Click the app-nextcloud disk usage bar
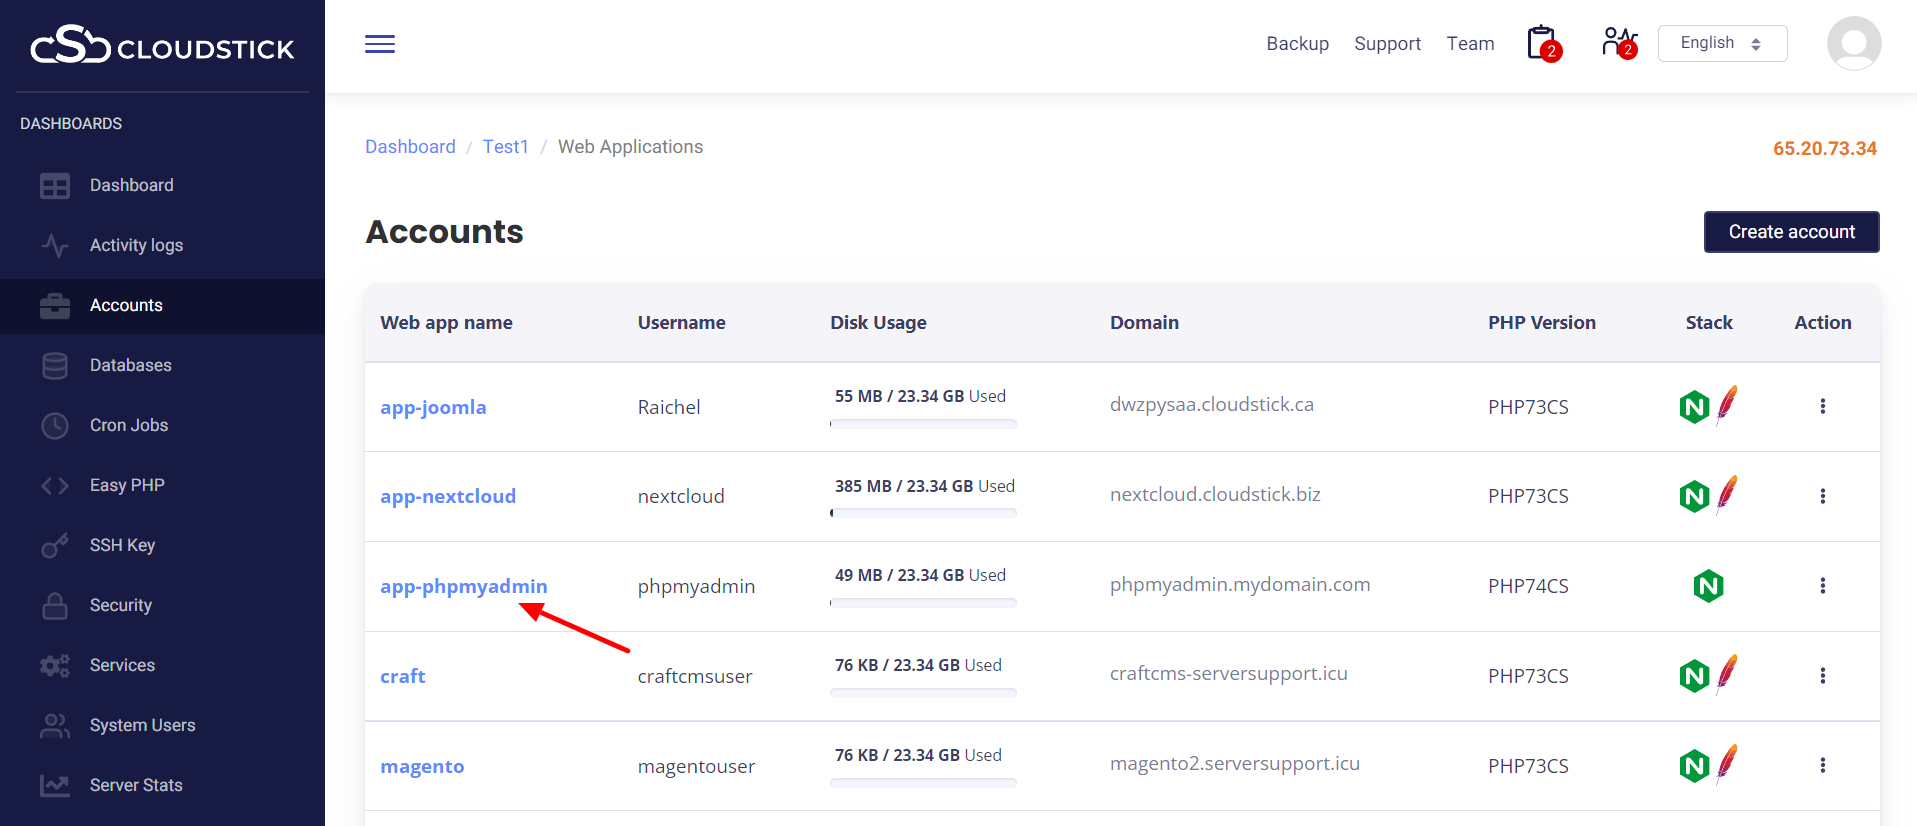 (923, 513)
